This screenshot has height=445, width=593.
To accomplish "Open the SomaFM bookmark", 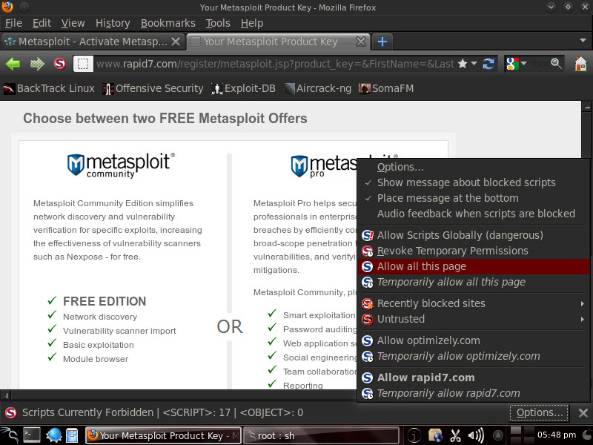I will coord(387,88).
